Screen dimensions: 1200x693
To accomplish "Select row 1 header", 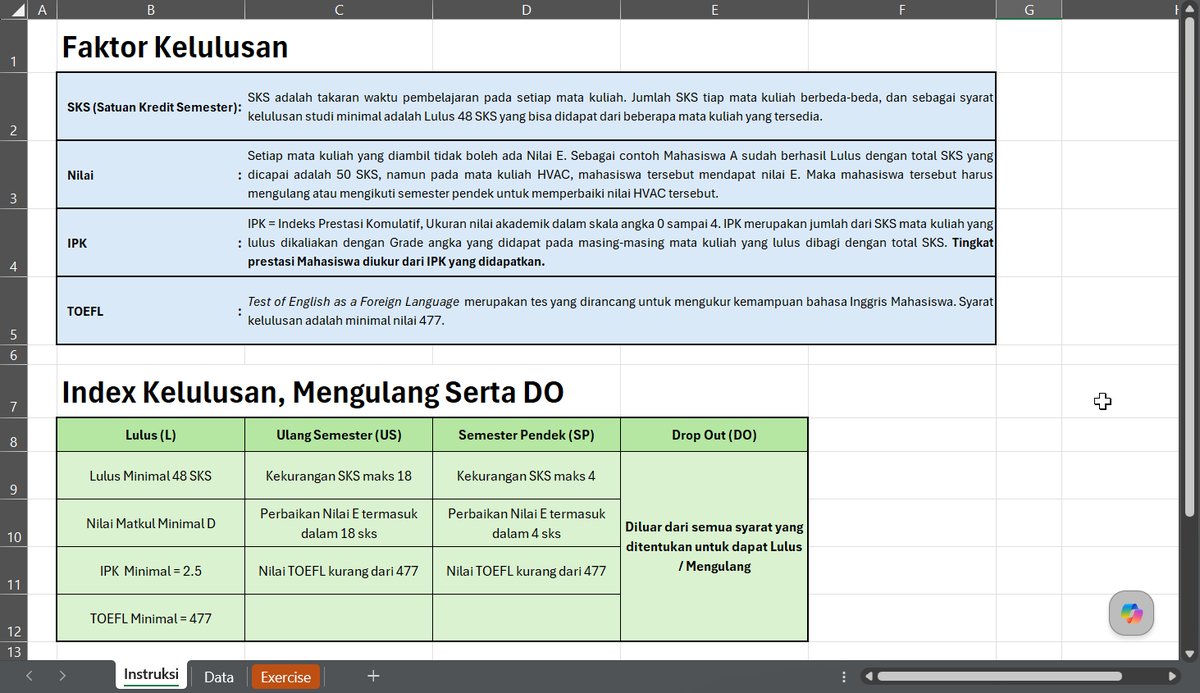I will 14,46.
